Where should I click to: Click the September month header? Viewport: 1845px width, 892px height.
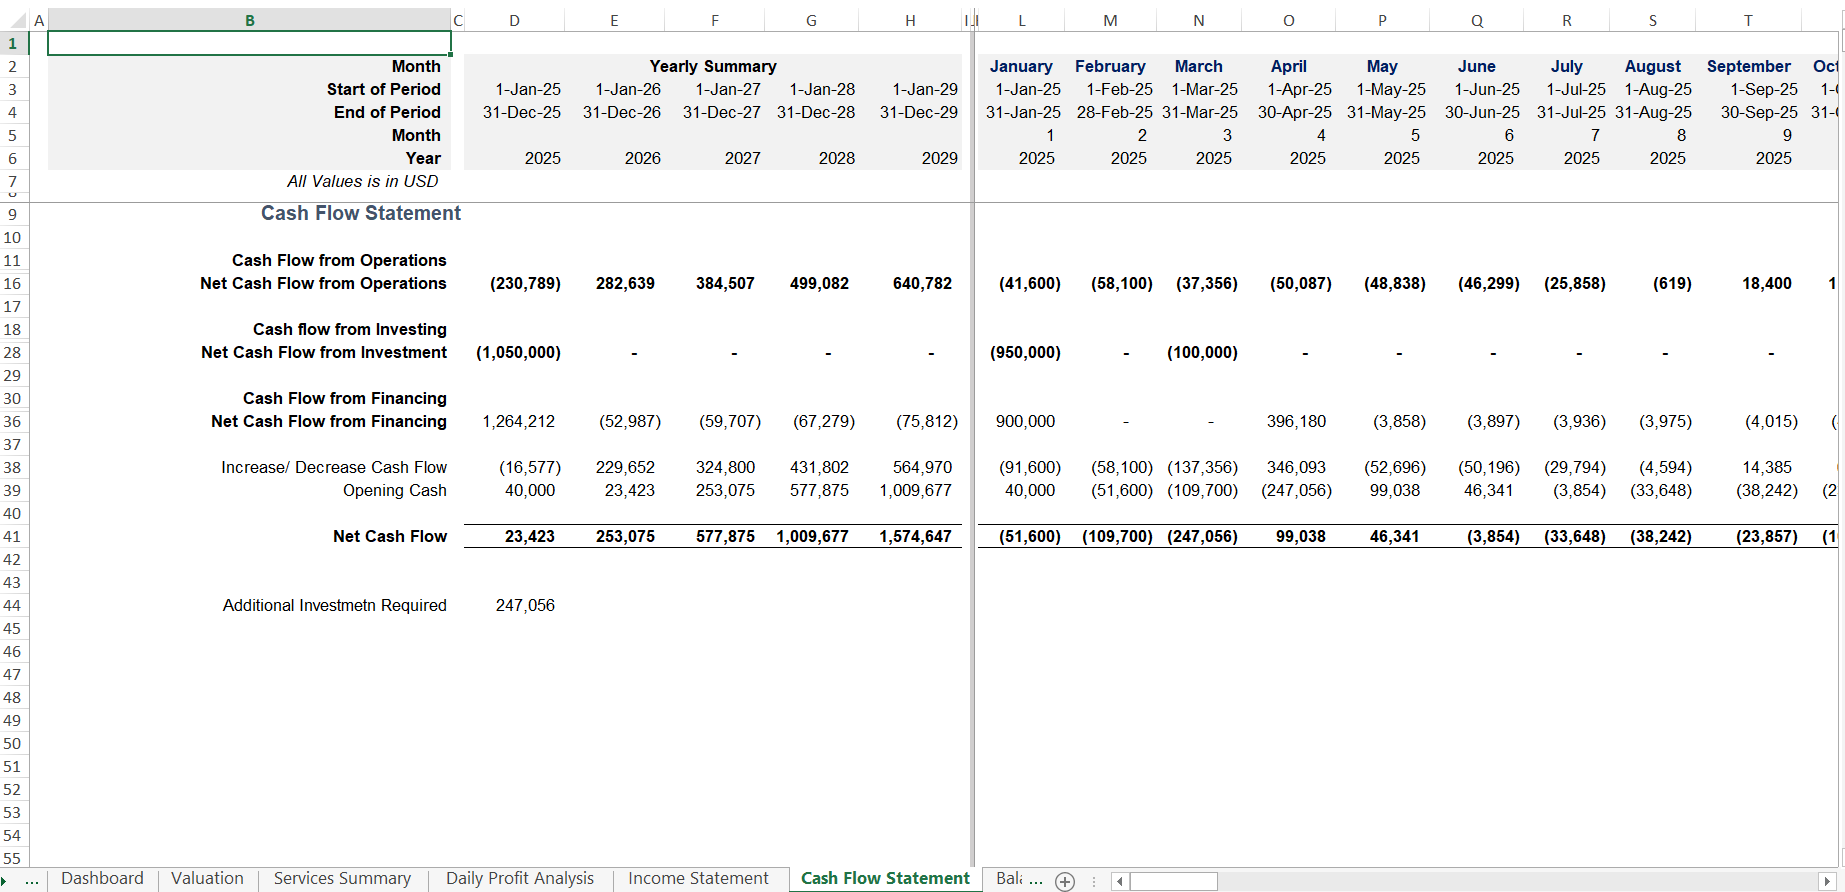(1748, 66)
